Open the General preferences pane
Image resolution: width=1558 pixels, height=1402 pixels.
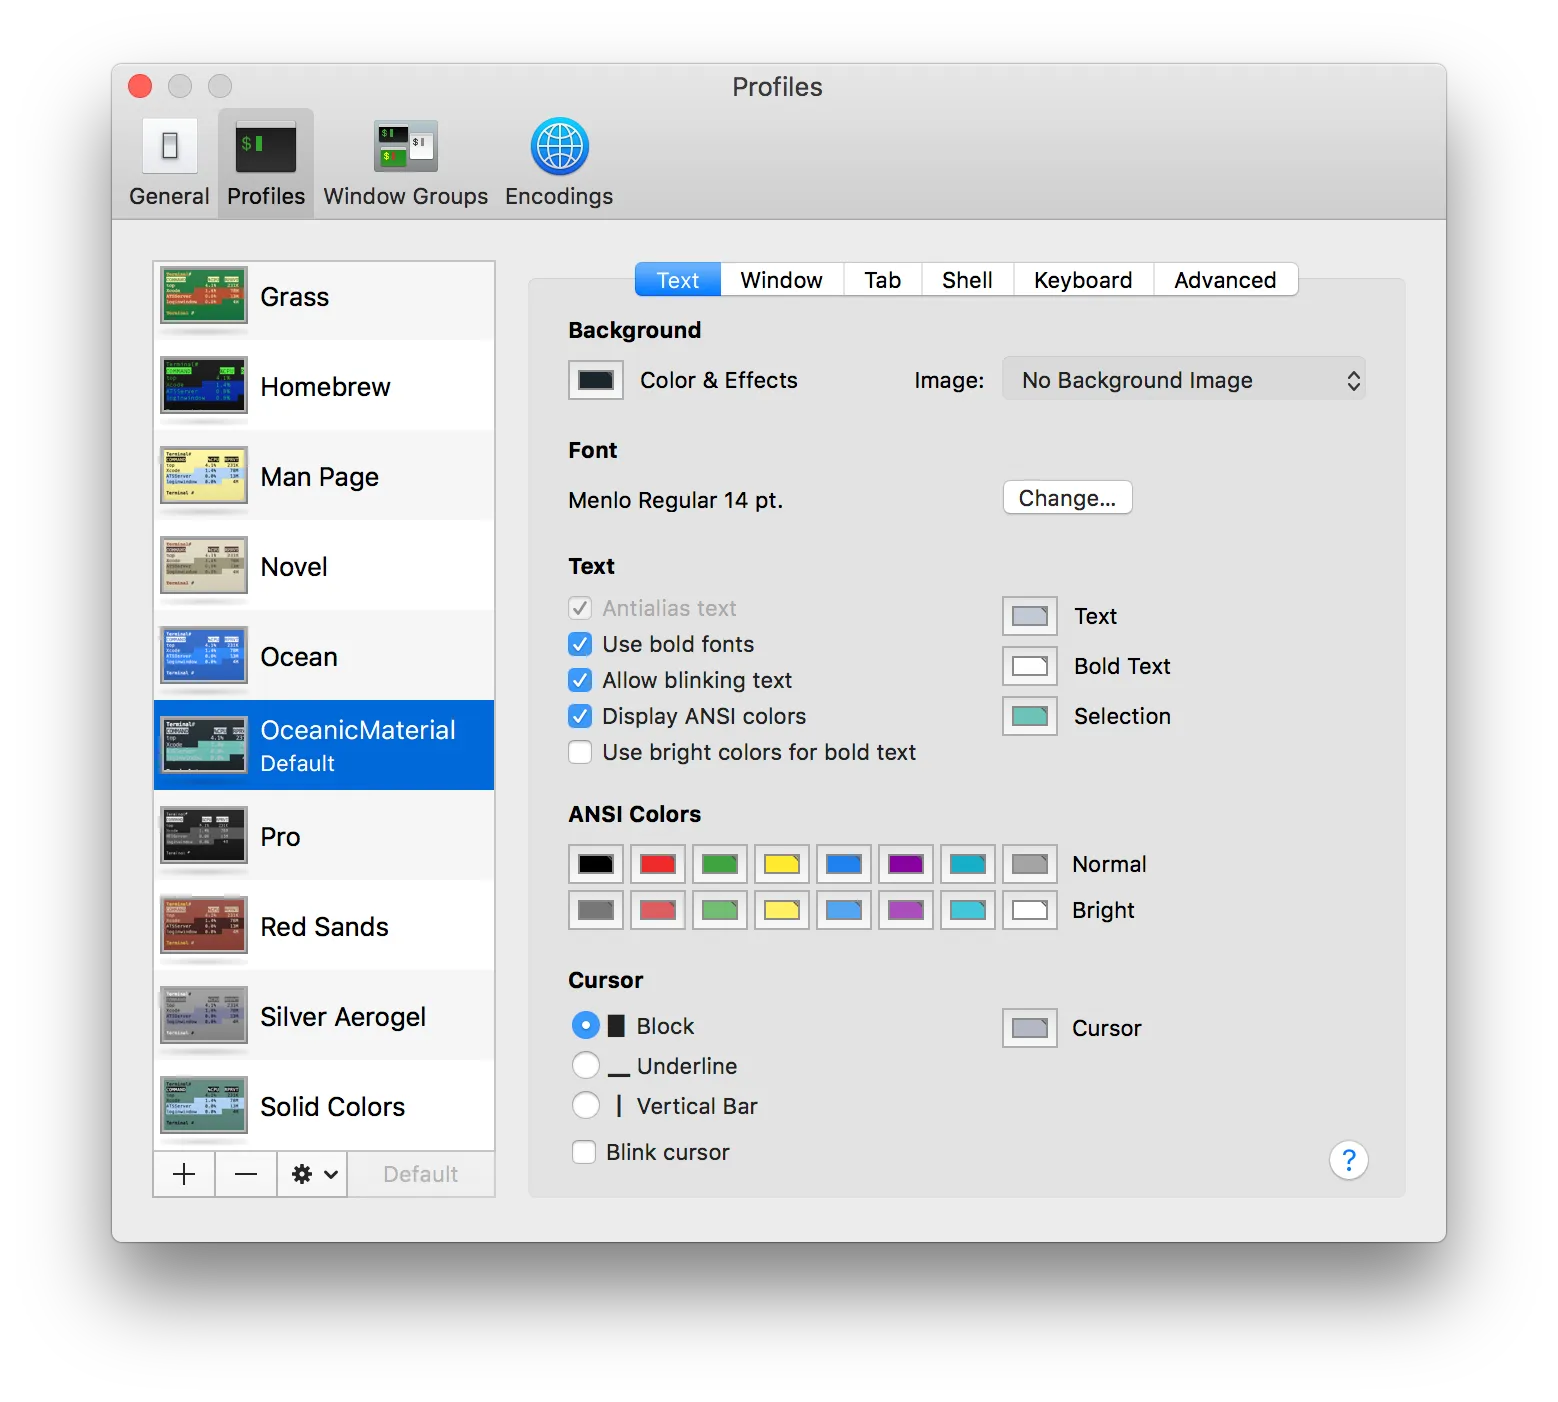tap(169, 162)
